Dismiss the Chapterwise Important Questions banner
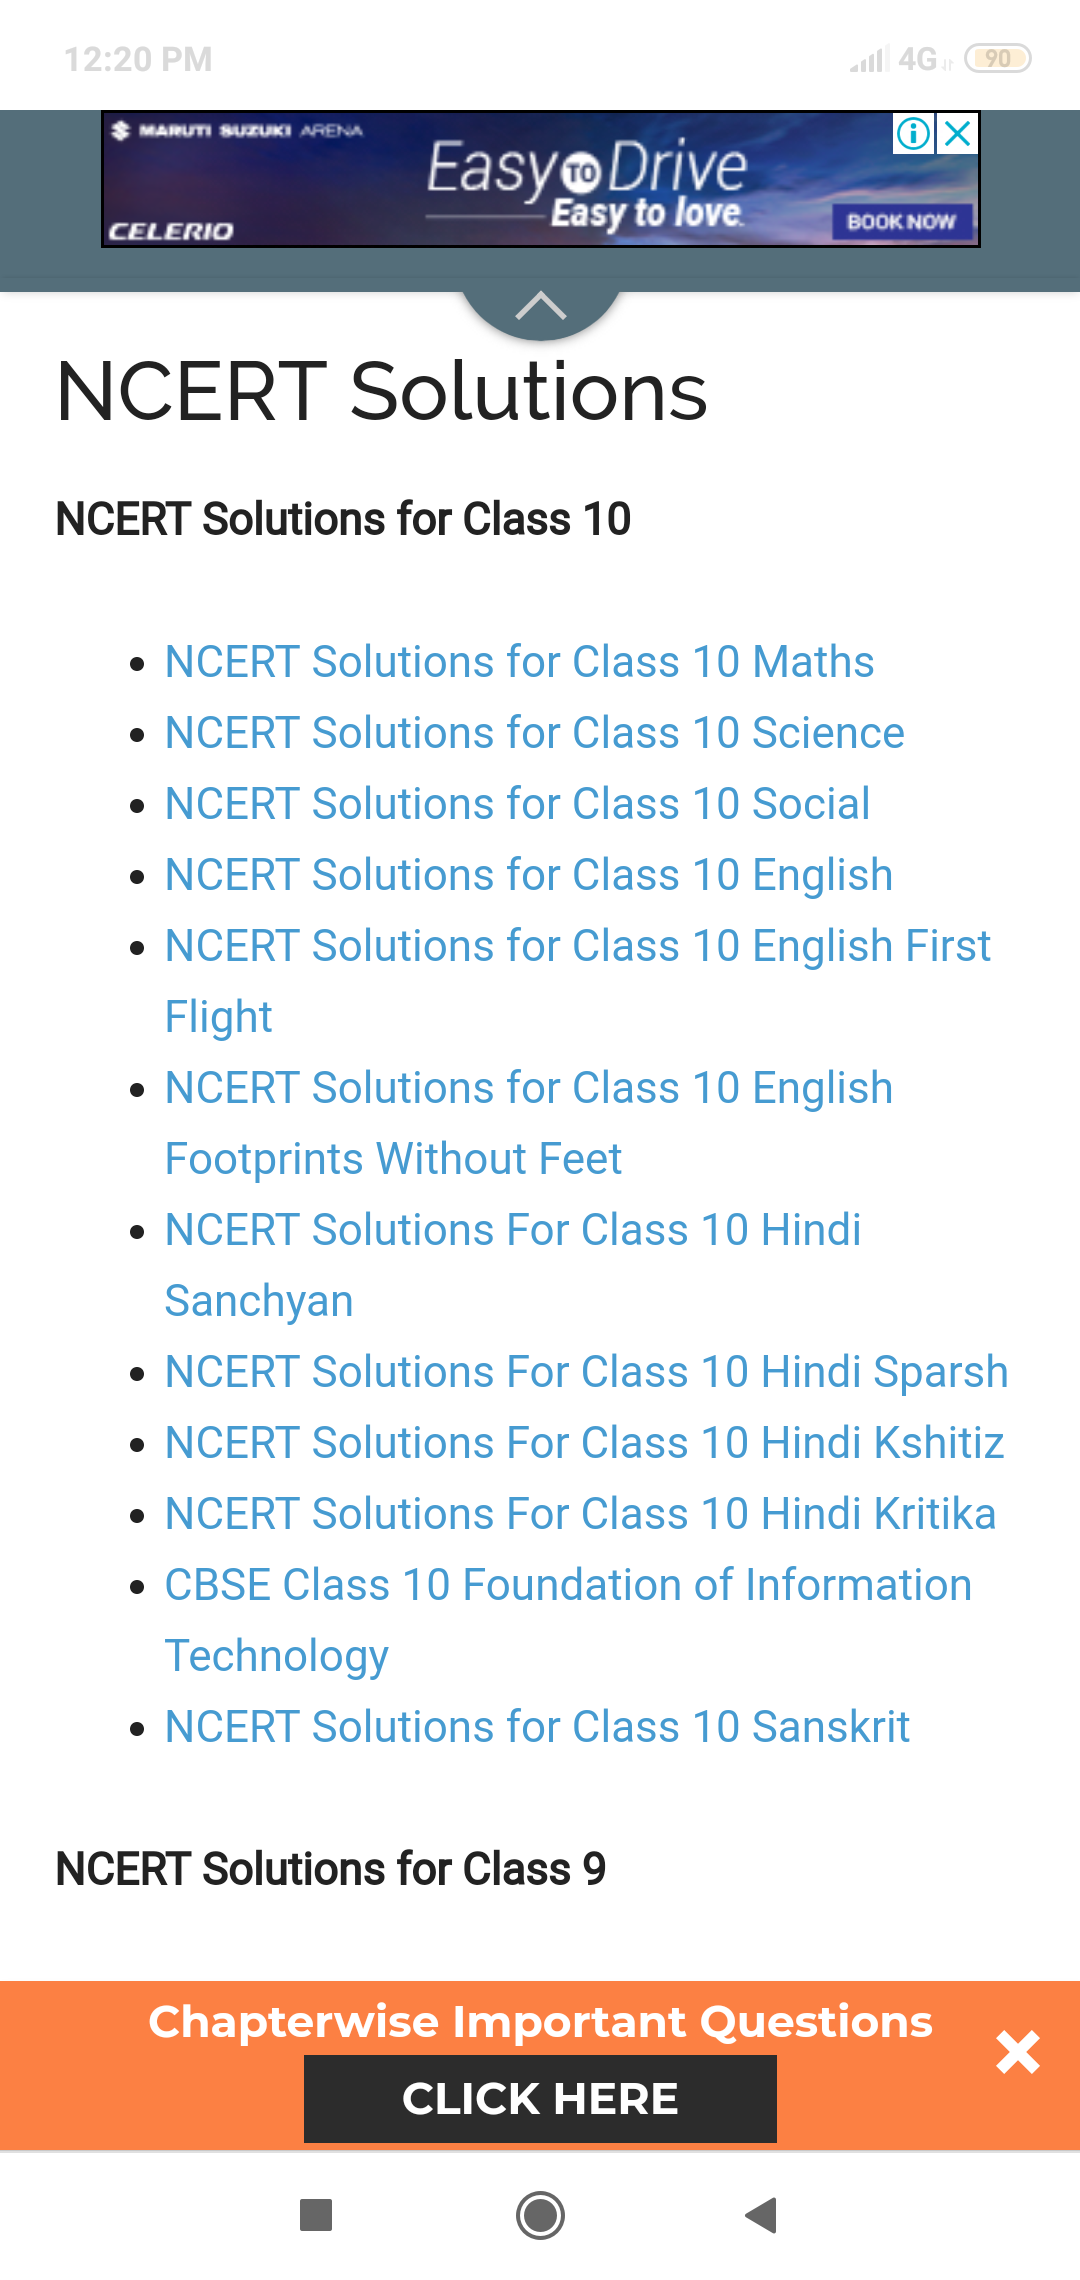Image resolution: width=1080 pixels, height=2280 pixels. coord(1018,2052)
